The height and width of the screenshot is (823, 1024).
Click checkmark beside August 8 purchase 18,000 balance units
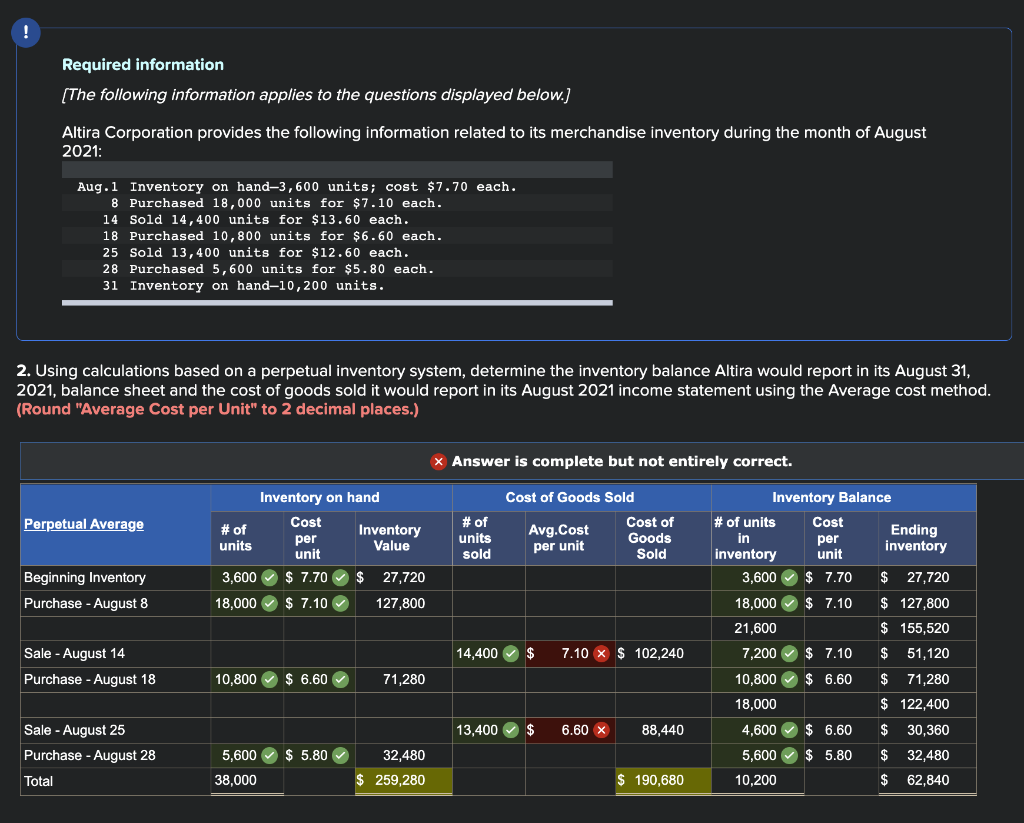click(790, 604)
